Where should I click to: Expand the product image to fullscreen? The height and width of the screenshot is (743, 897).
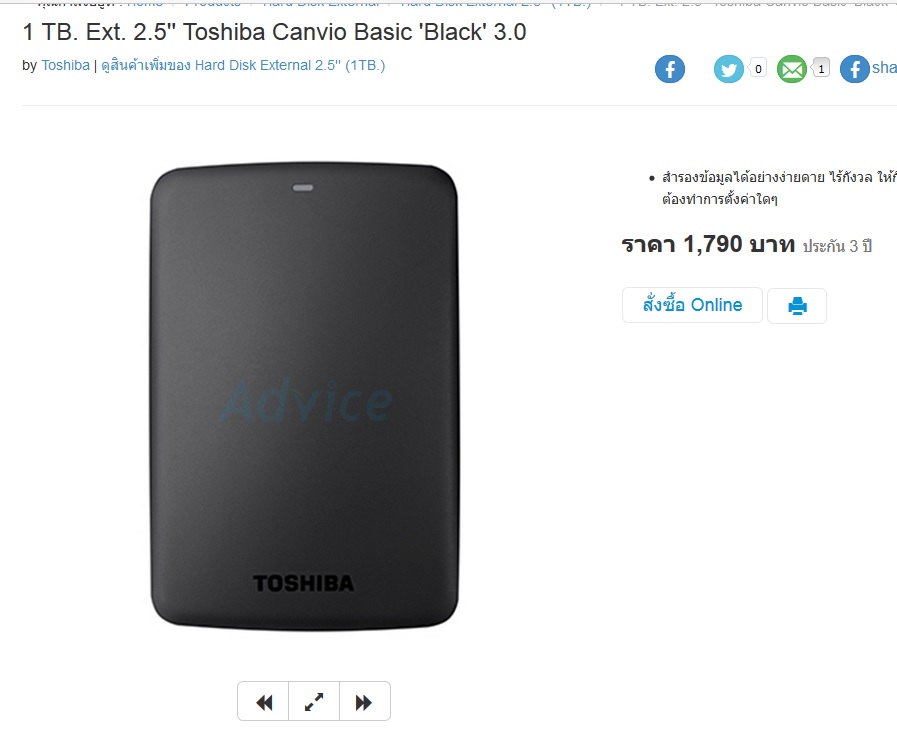tap(314, 701)
